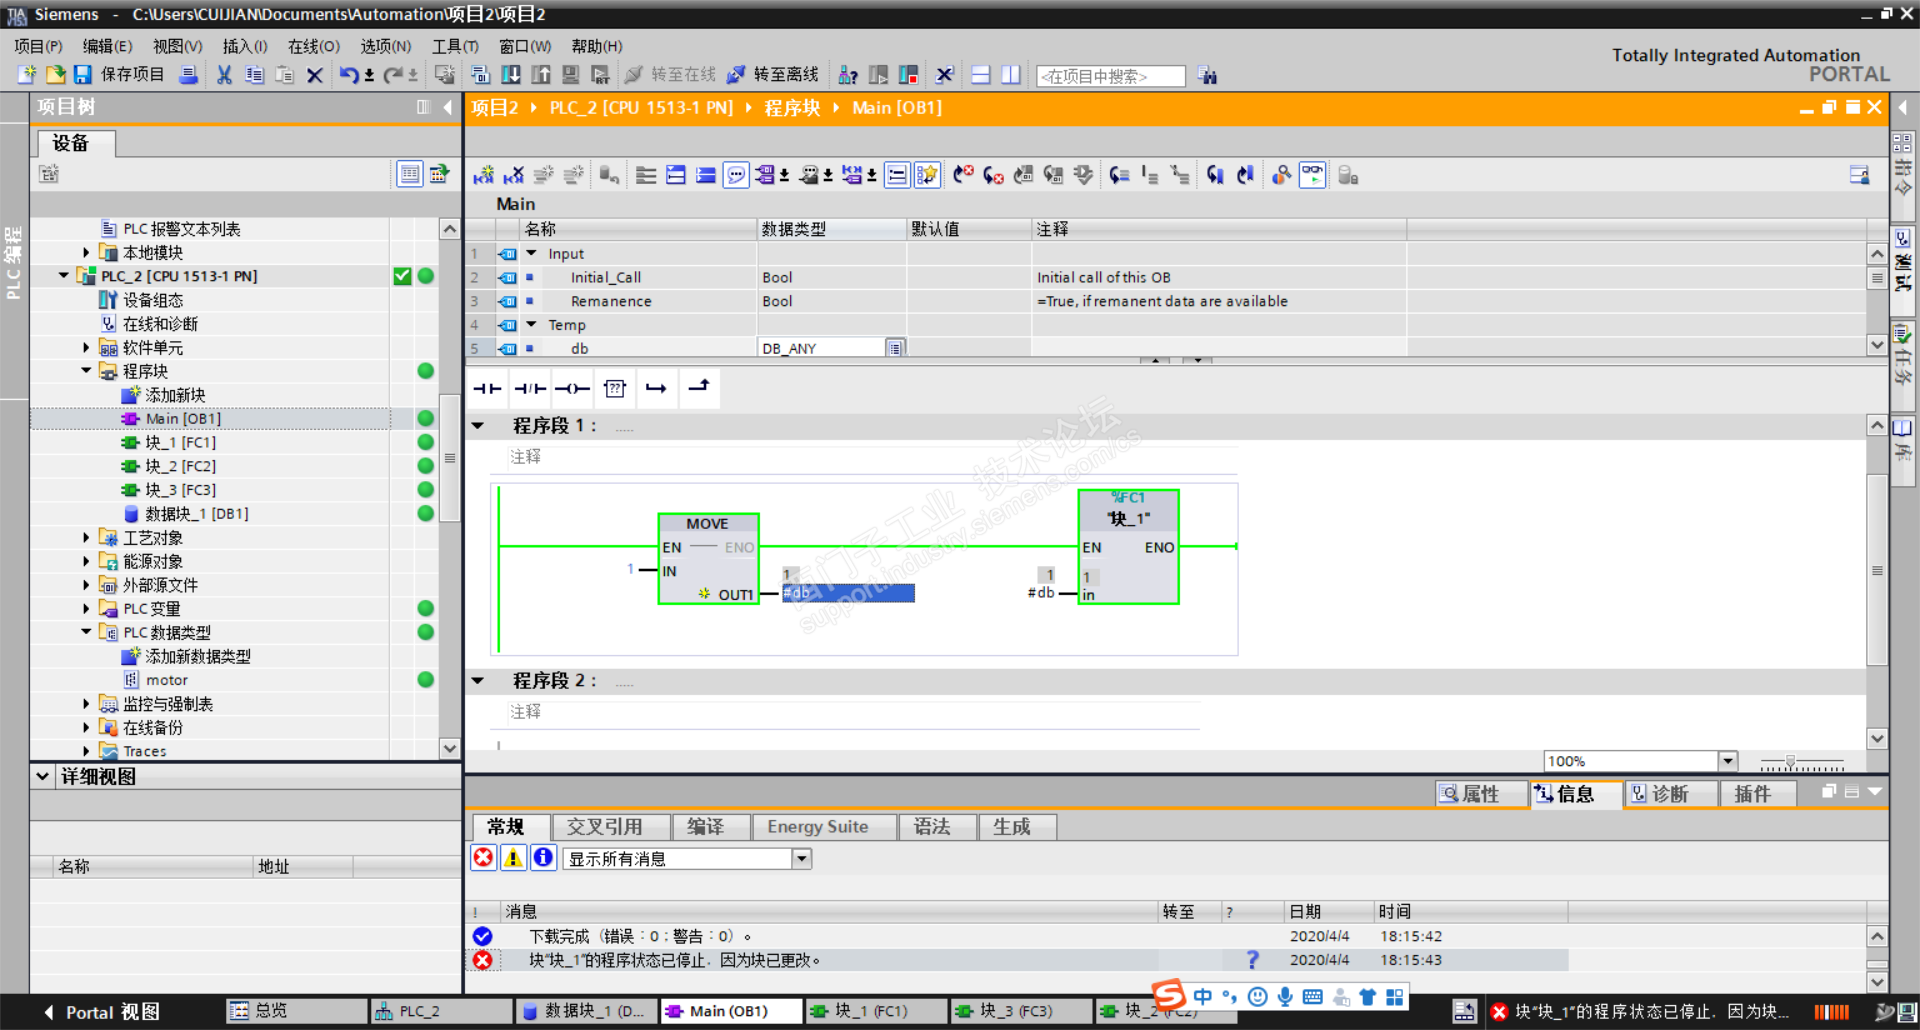Switch to Portal 视图
1920x1030 pixels.
coord(101,1012)
